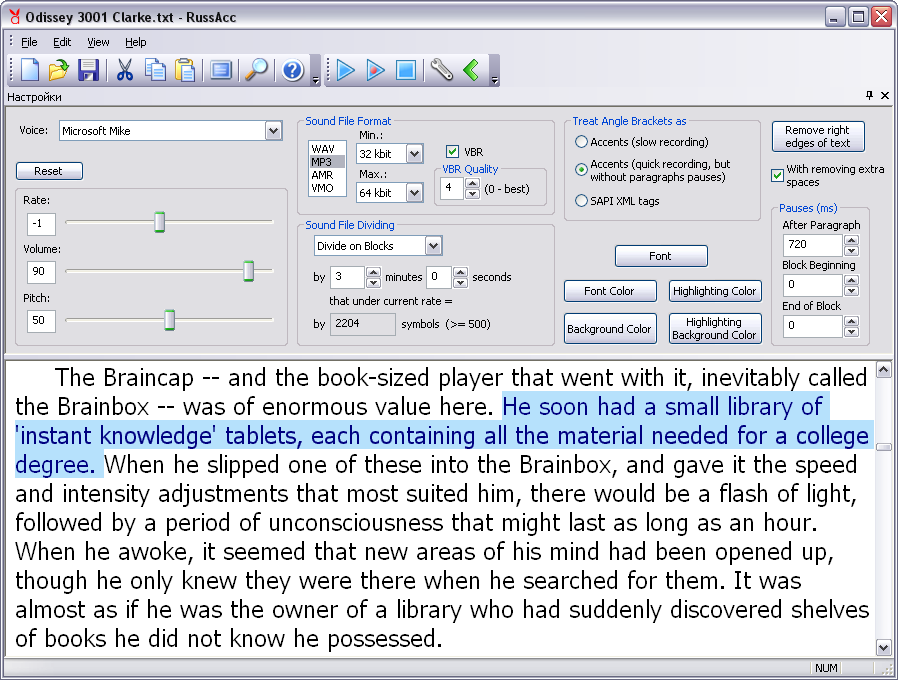Toggle the VBR checkbox

pyautogui.click(x=452, y=152)
